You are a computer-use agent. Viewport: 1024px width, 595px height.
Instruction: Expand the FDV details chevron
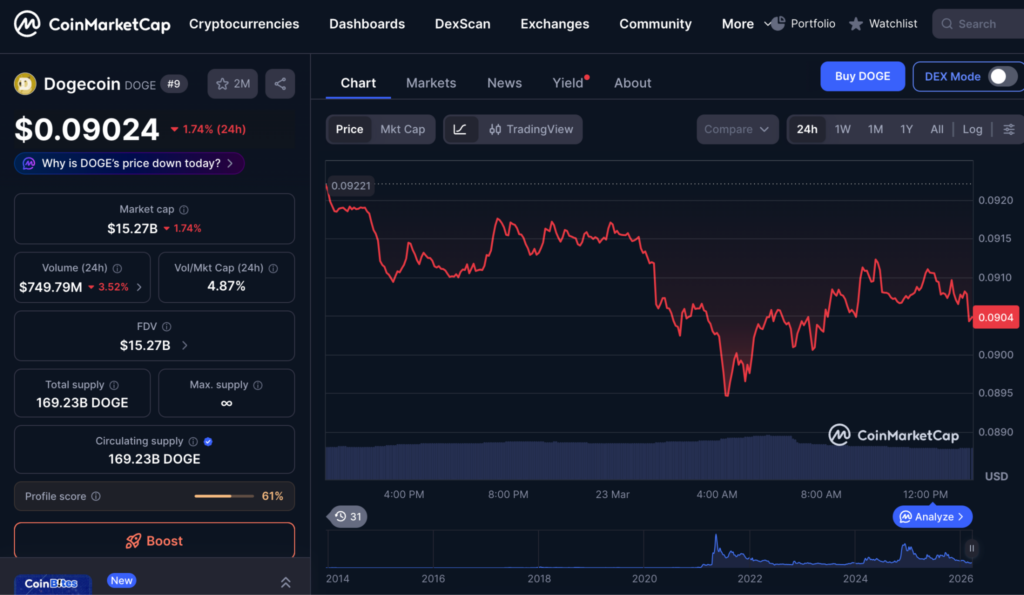185,345
